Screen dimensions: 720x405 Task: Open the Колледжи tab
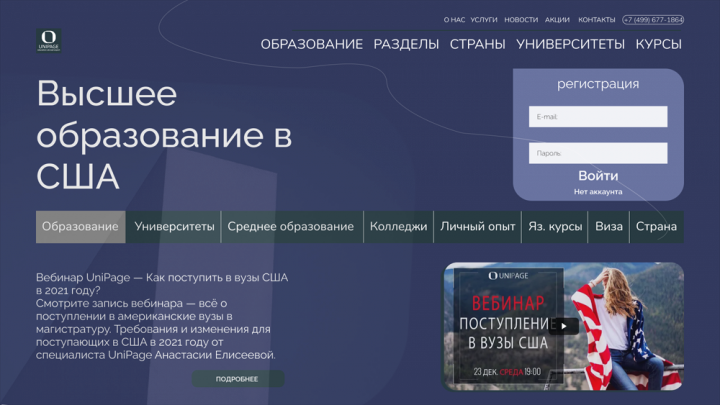point(398,227)
